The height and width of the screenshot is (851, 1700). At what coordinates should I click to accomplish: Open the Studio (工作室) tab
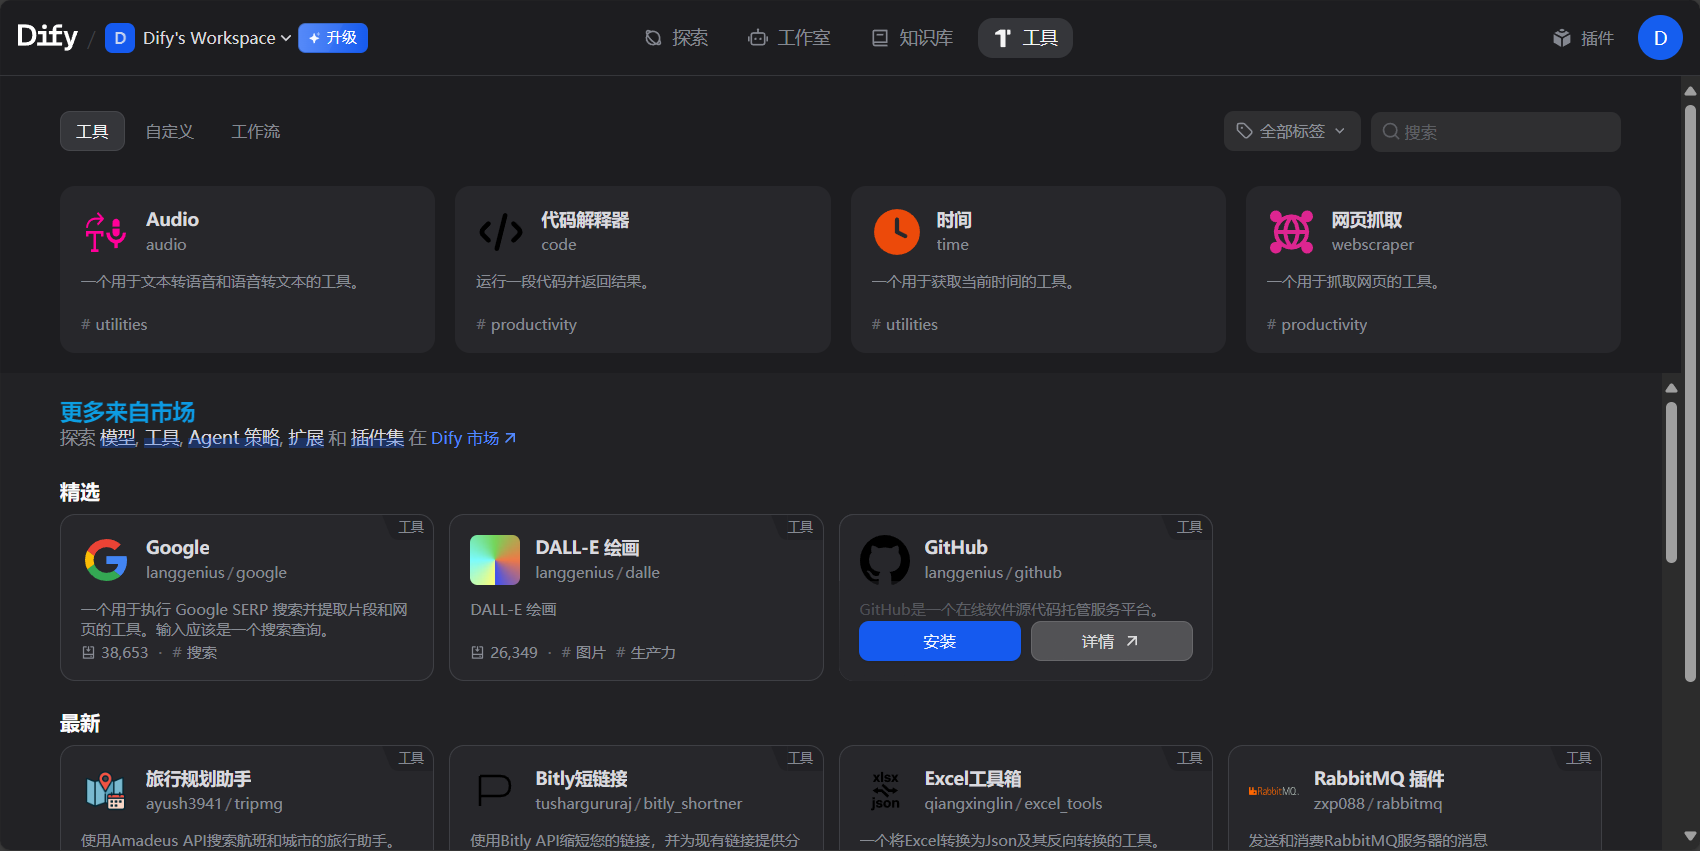pos(789,38)
